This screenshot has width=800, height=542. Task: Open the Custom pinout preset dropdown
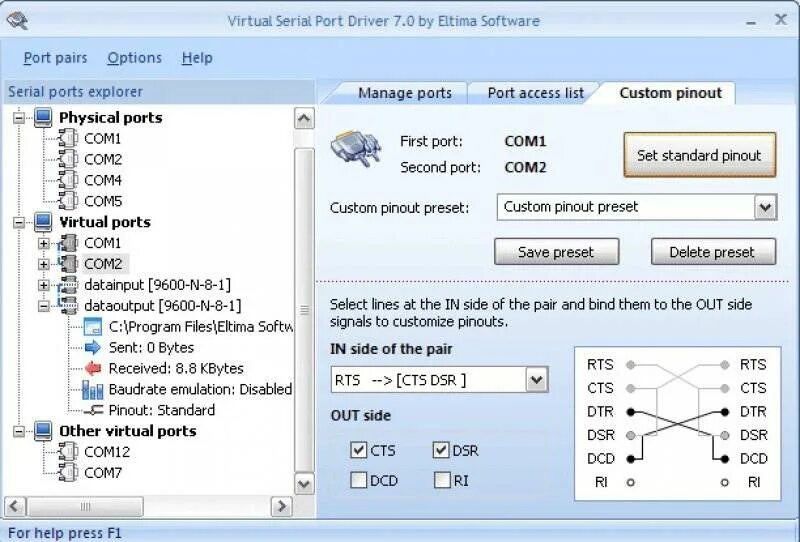(x=765, y=207)
